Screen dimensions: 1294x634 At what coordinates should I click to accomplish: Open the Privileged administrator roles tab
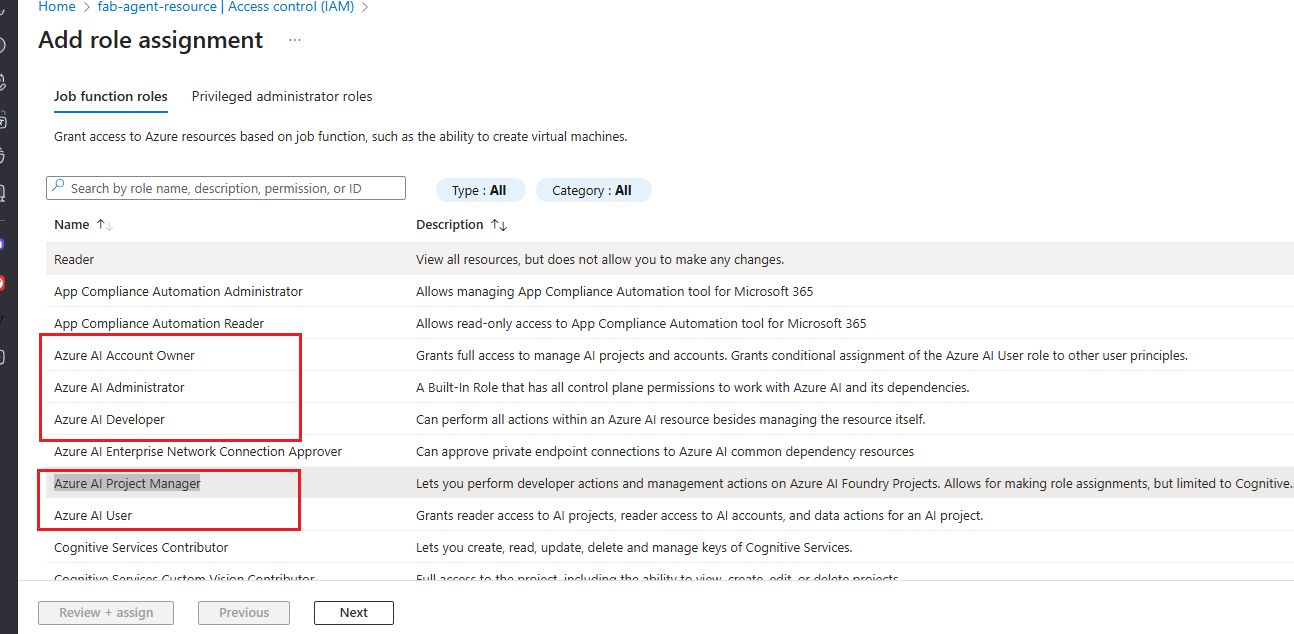[x=282, y=97]
